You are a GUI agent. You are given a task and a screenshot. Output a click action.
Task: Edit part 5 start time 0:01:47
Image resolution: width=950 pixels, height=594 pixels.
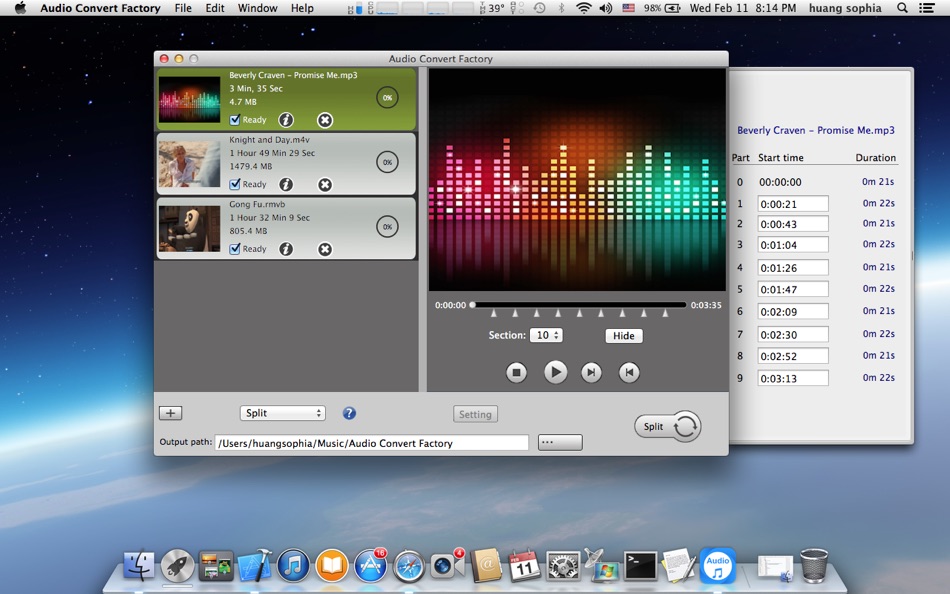(x=792, y=289)
